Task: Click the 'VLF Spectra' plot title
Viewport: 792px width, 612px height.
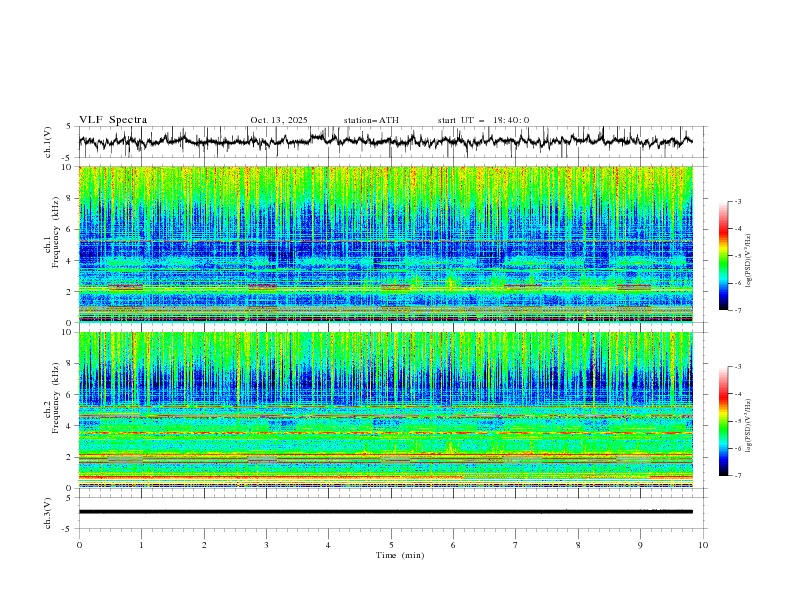Action: tap(113, 120)
